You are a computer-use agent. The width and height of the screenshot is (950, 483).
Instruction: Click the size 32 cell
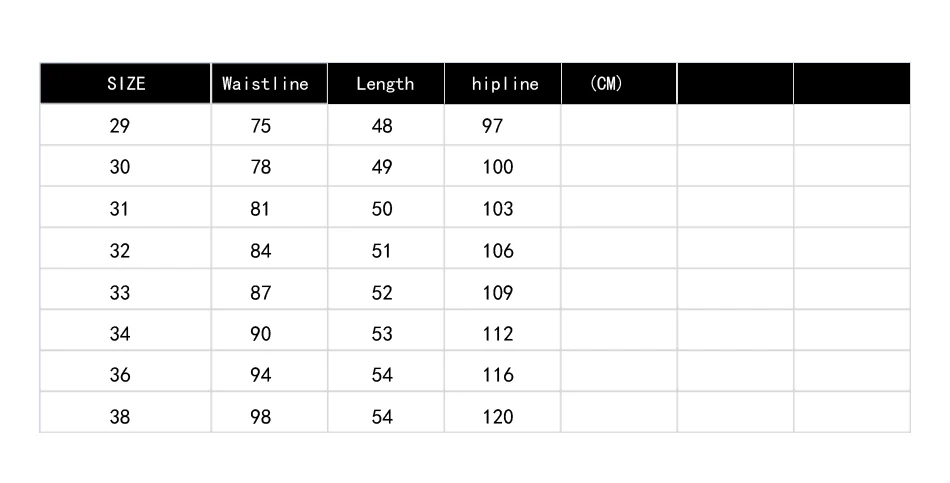(120, 251)
